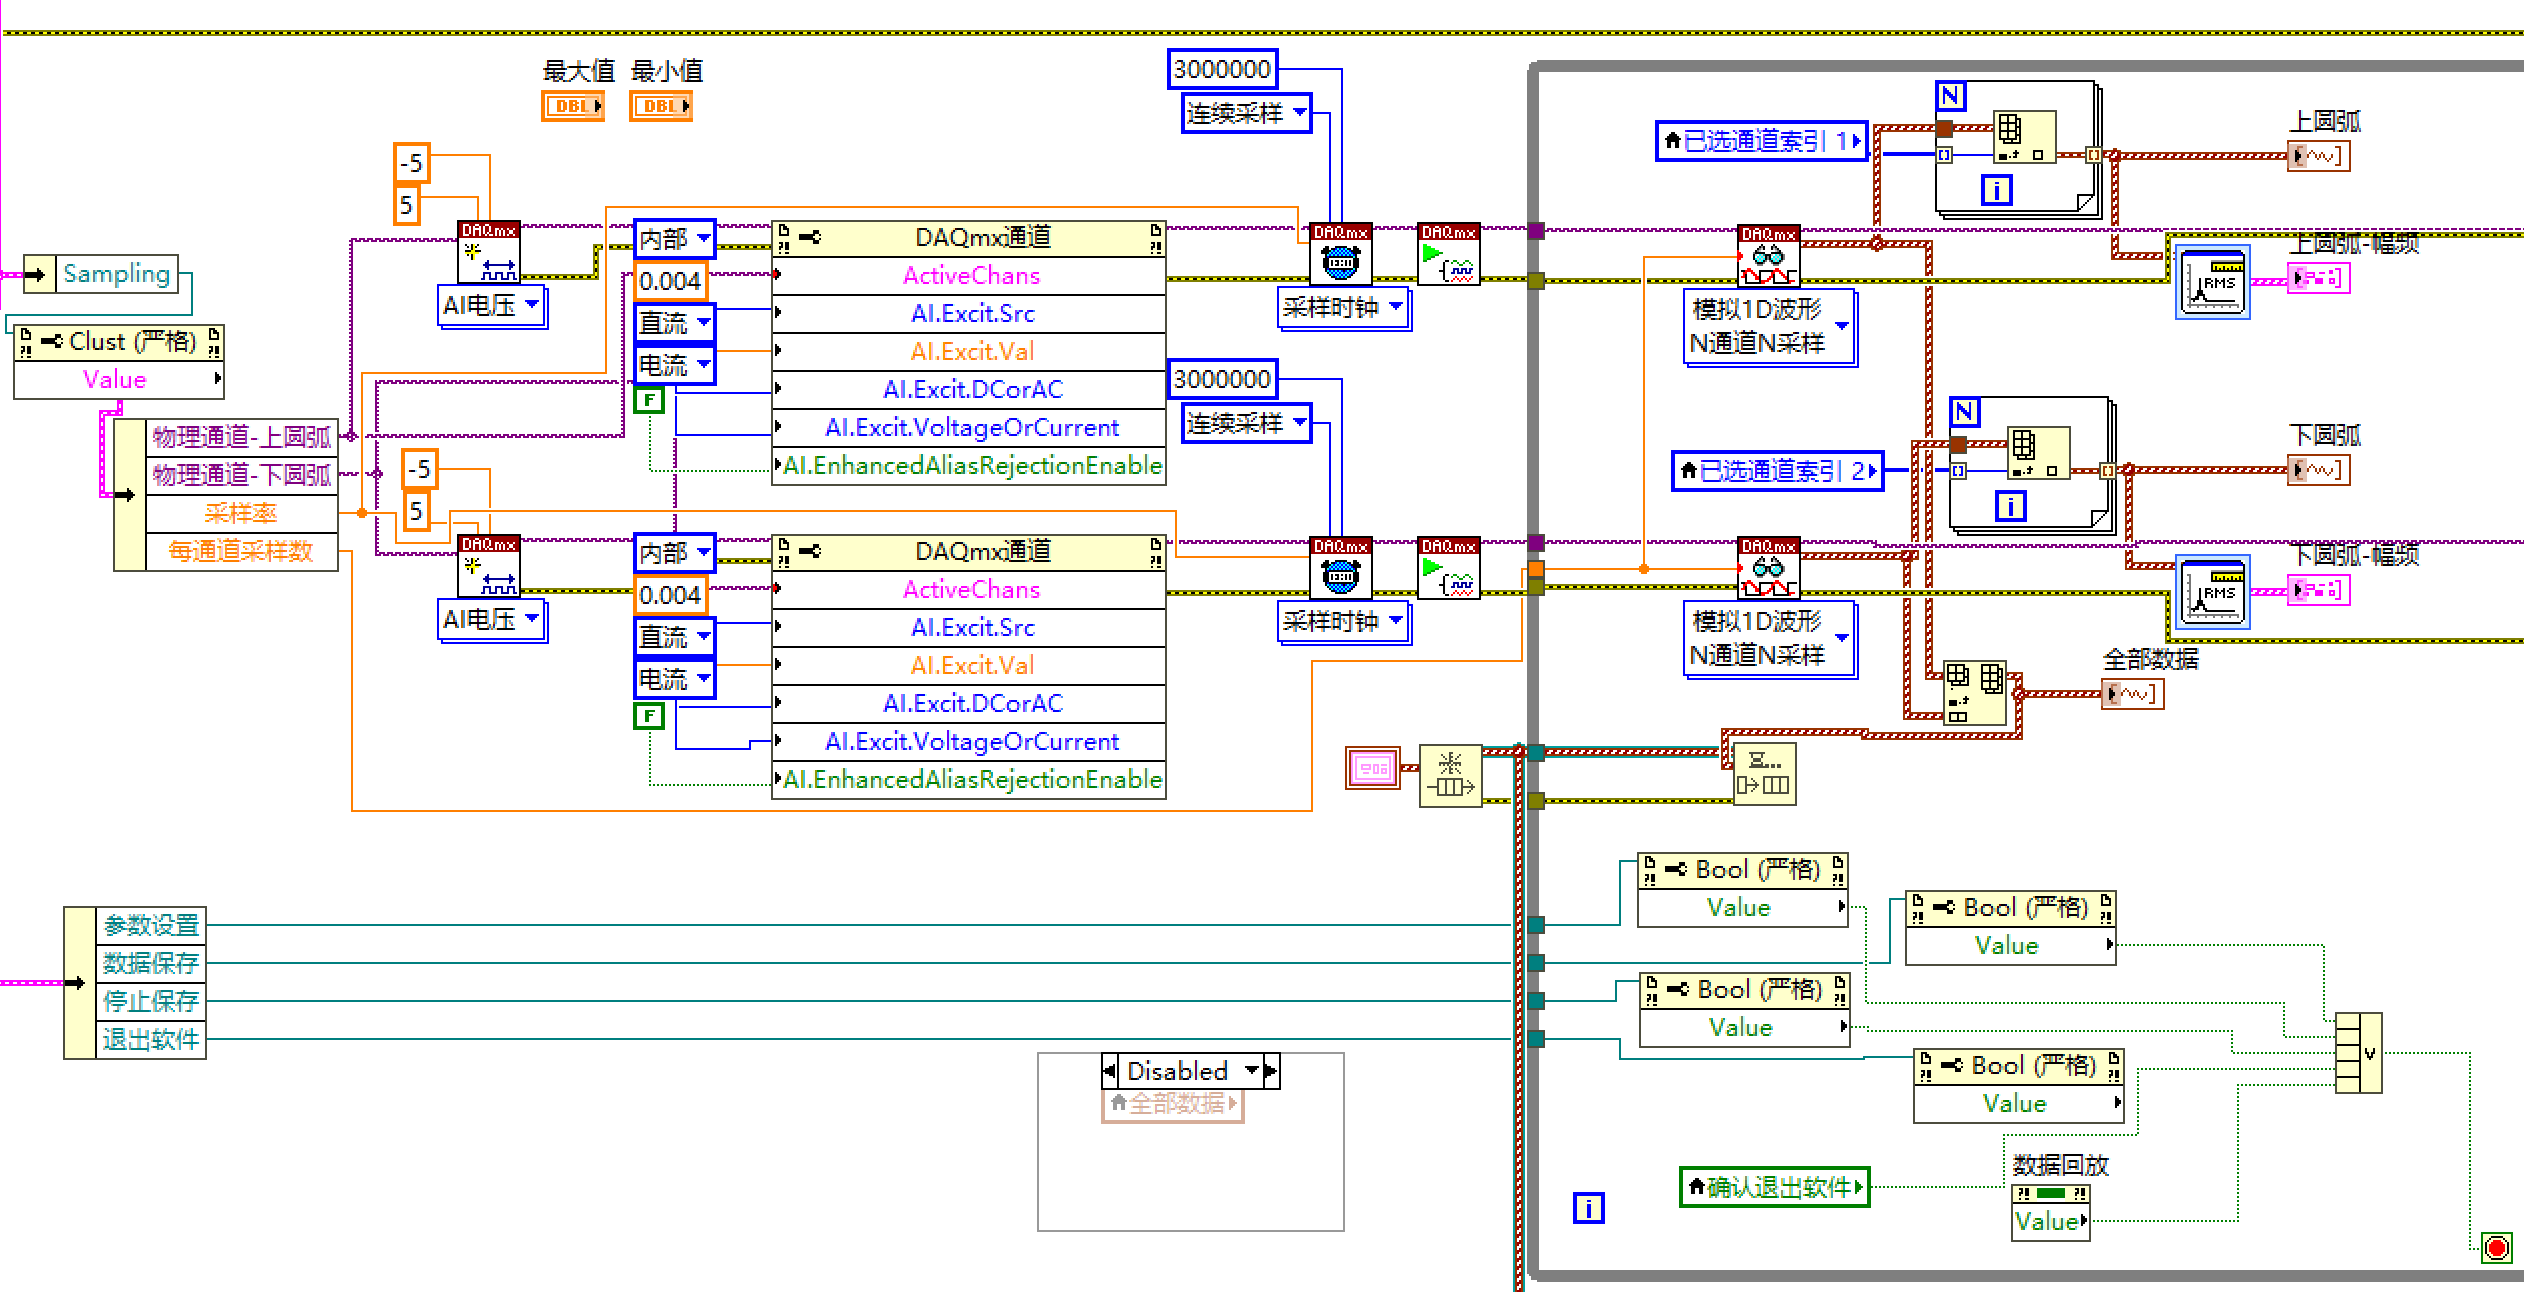Select AI.Excit.DCorAC in lower property node

[x=969, y=704]
